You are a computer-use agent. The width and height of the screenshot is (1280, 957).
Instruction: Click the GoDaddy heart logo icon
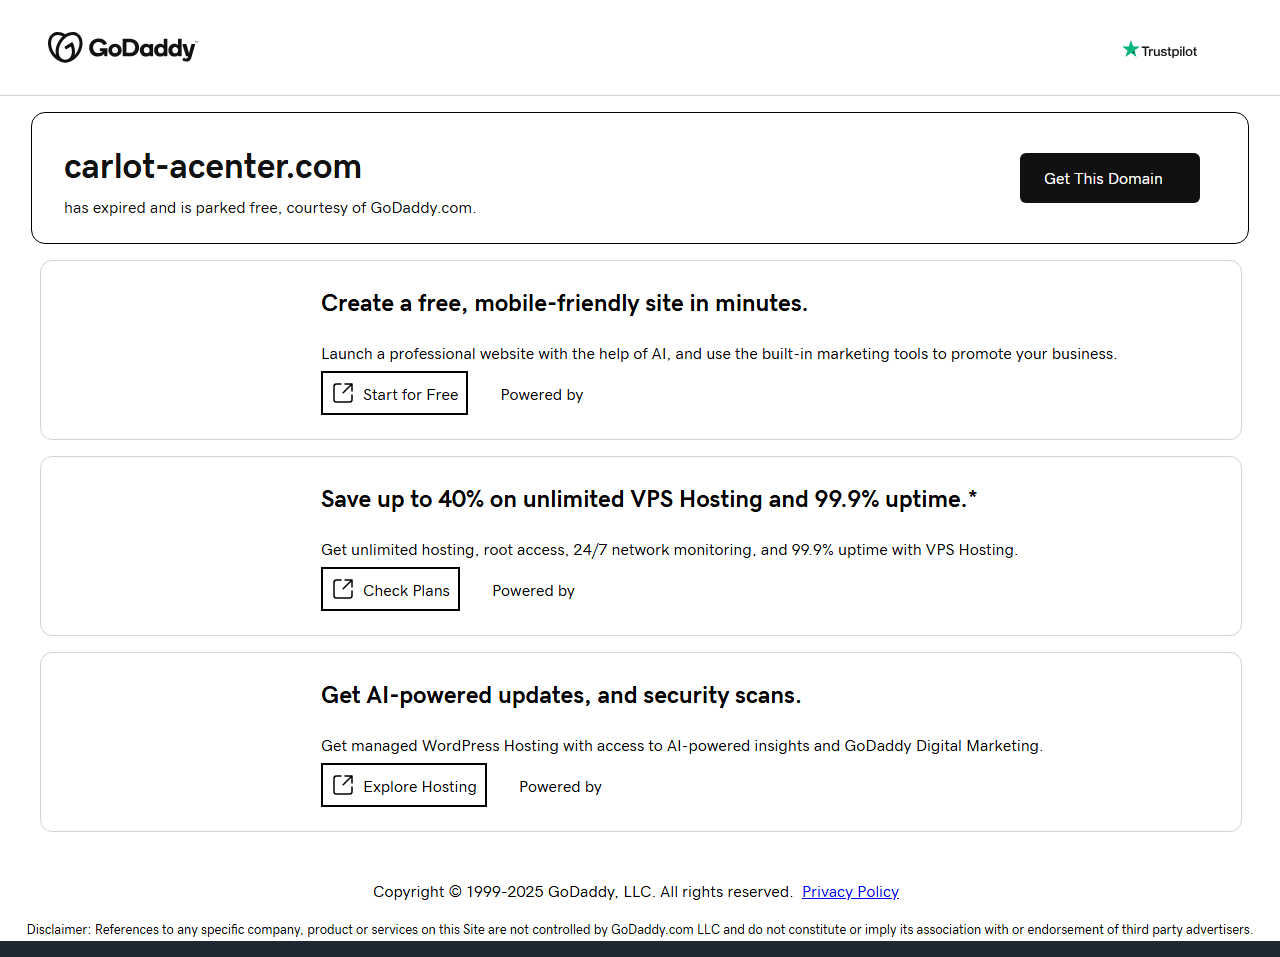click(x=65, y=47)
